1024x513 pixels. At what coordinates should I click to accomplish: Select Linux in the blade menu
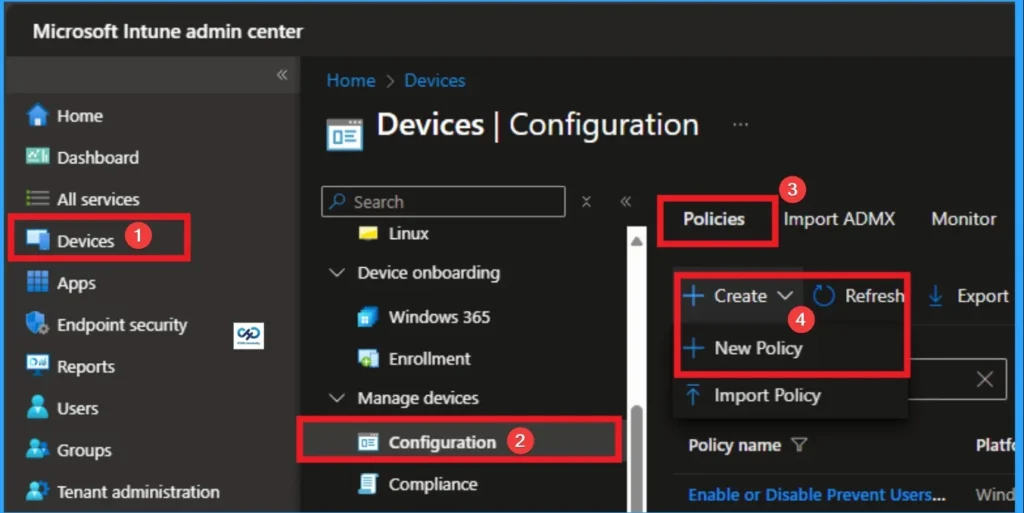tap(409, 233)
